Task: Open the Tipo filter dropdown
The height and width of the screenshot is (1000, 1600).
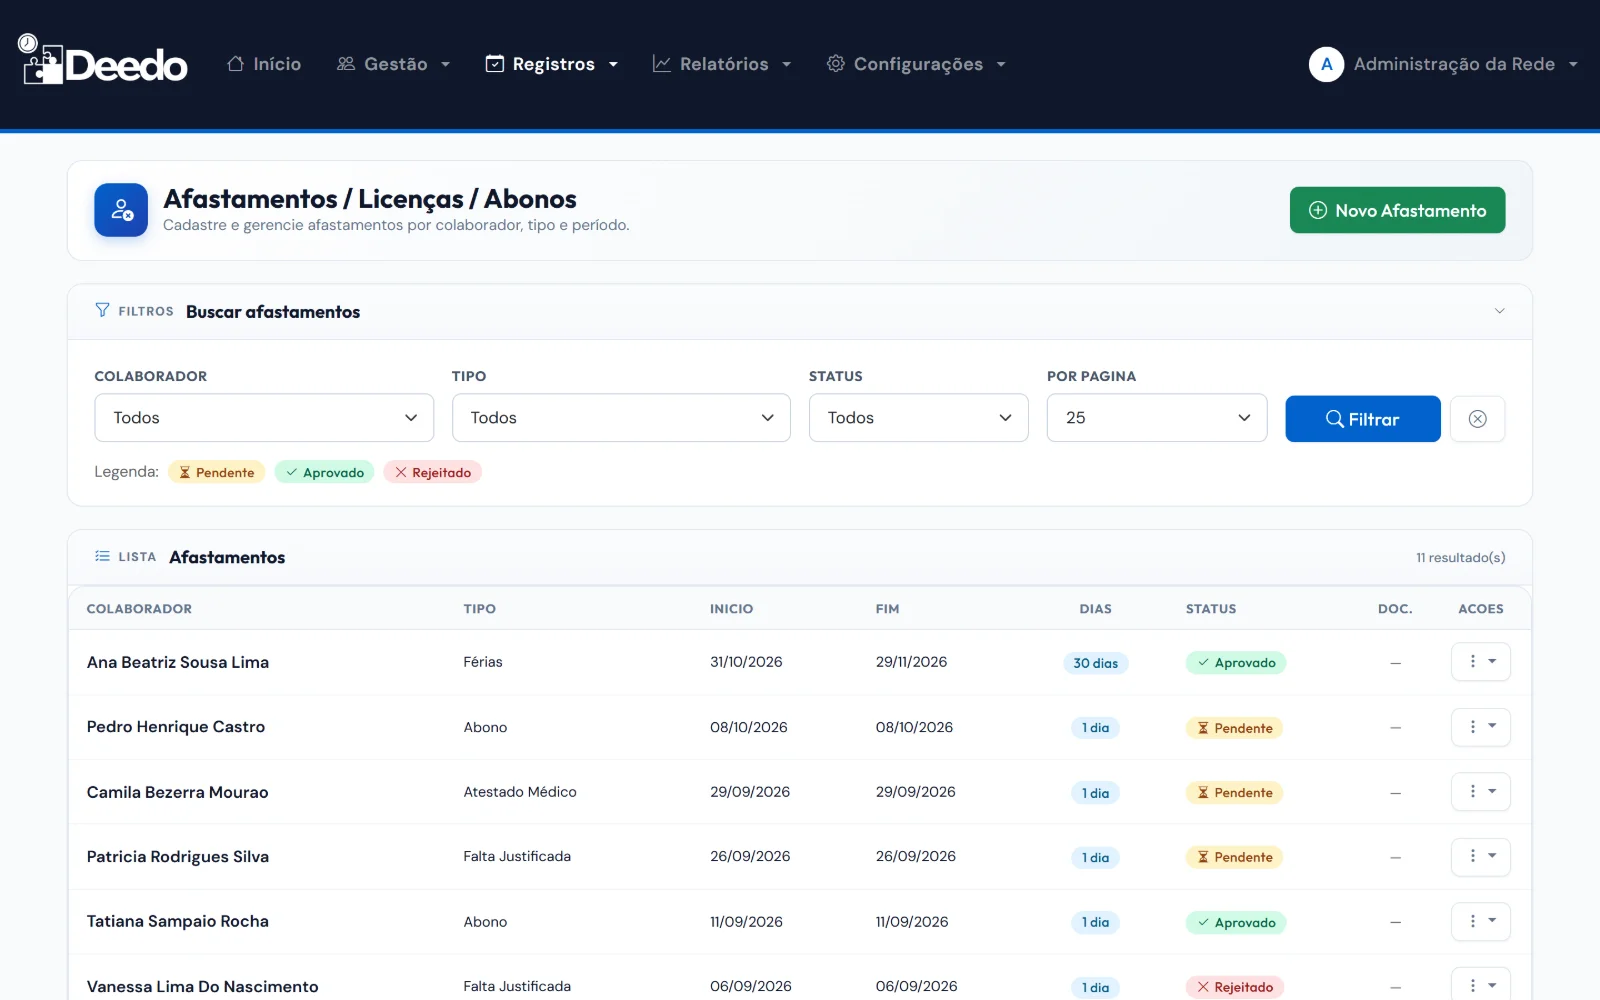Action: 621,418
